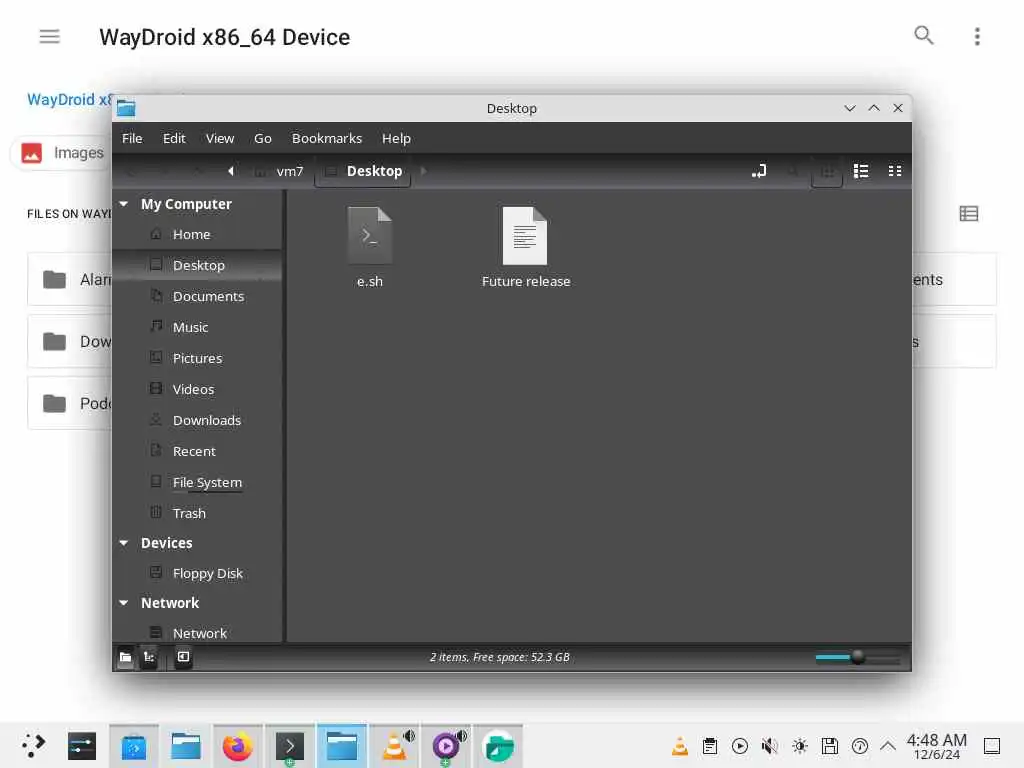The width and height of the screenshot is (1024, 768).
Task: Open Videos in the sidebar
Action: [198, 389]
